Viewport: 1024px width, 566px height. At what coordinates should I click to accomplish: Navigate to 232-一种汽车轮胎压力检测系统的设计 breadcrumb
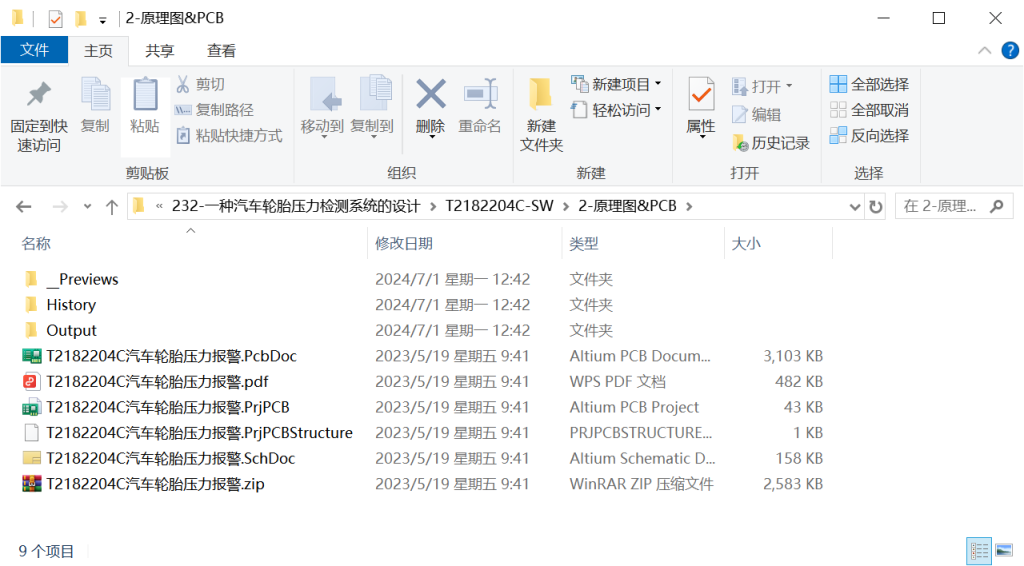tap(296, 206)
